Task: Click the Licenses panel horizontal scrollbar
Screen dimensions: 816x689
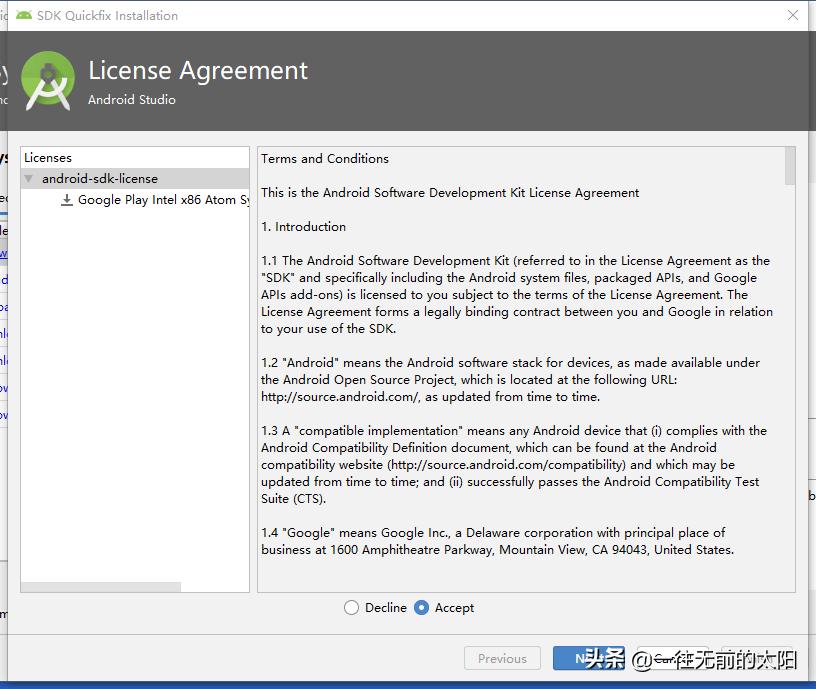Action: (101, 587)
